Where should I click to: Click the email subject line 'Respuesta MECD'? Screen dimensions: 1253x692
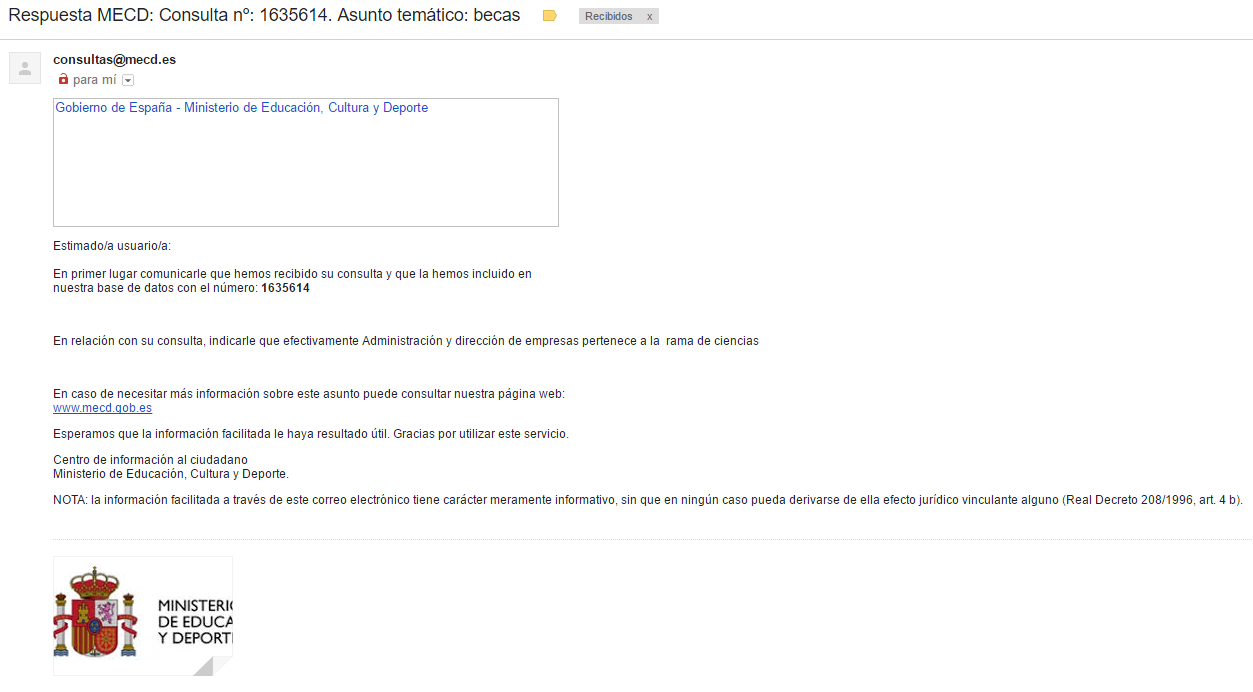point(264,16)
